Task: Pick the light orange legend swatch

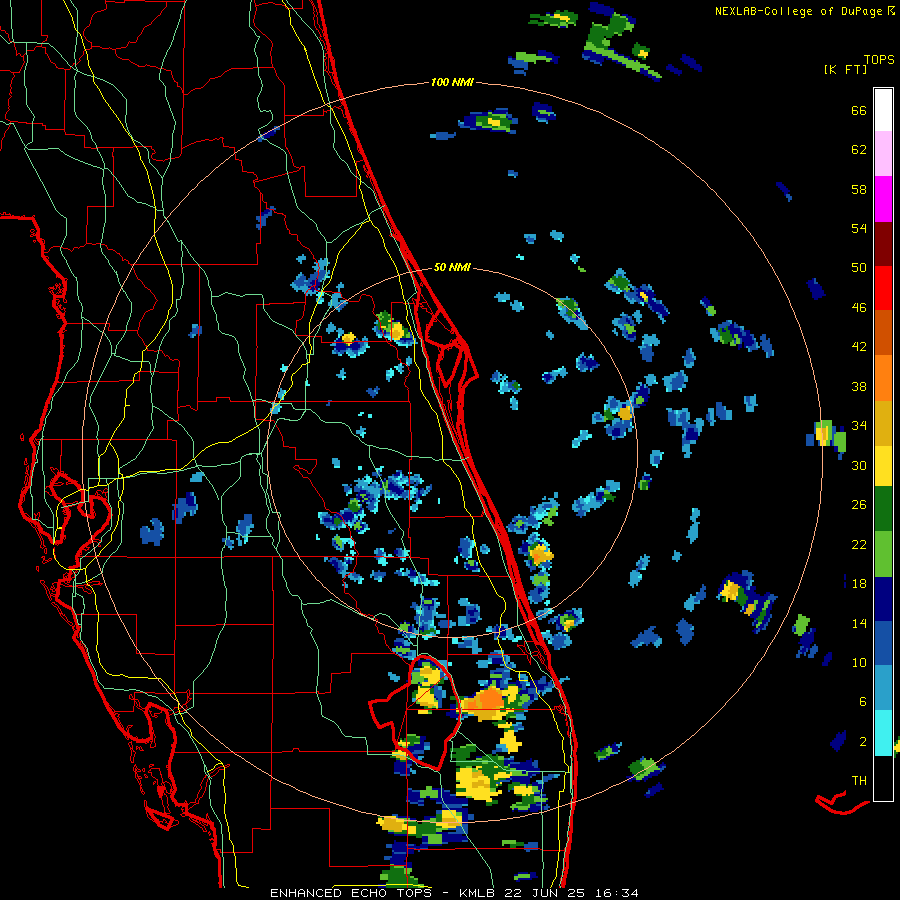Action: 883,378
